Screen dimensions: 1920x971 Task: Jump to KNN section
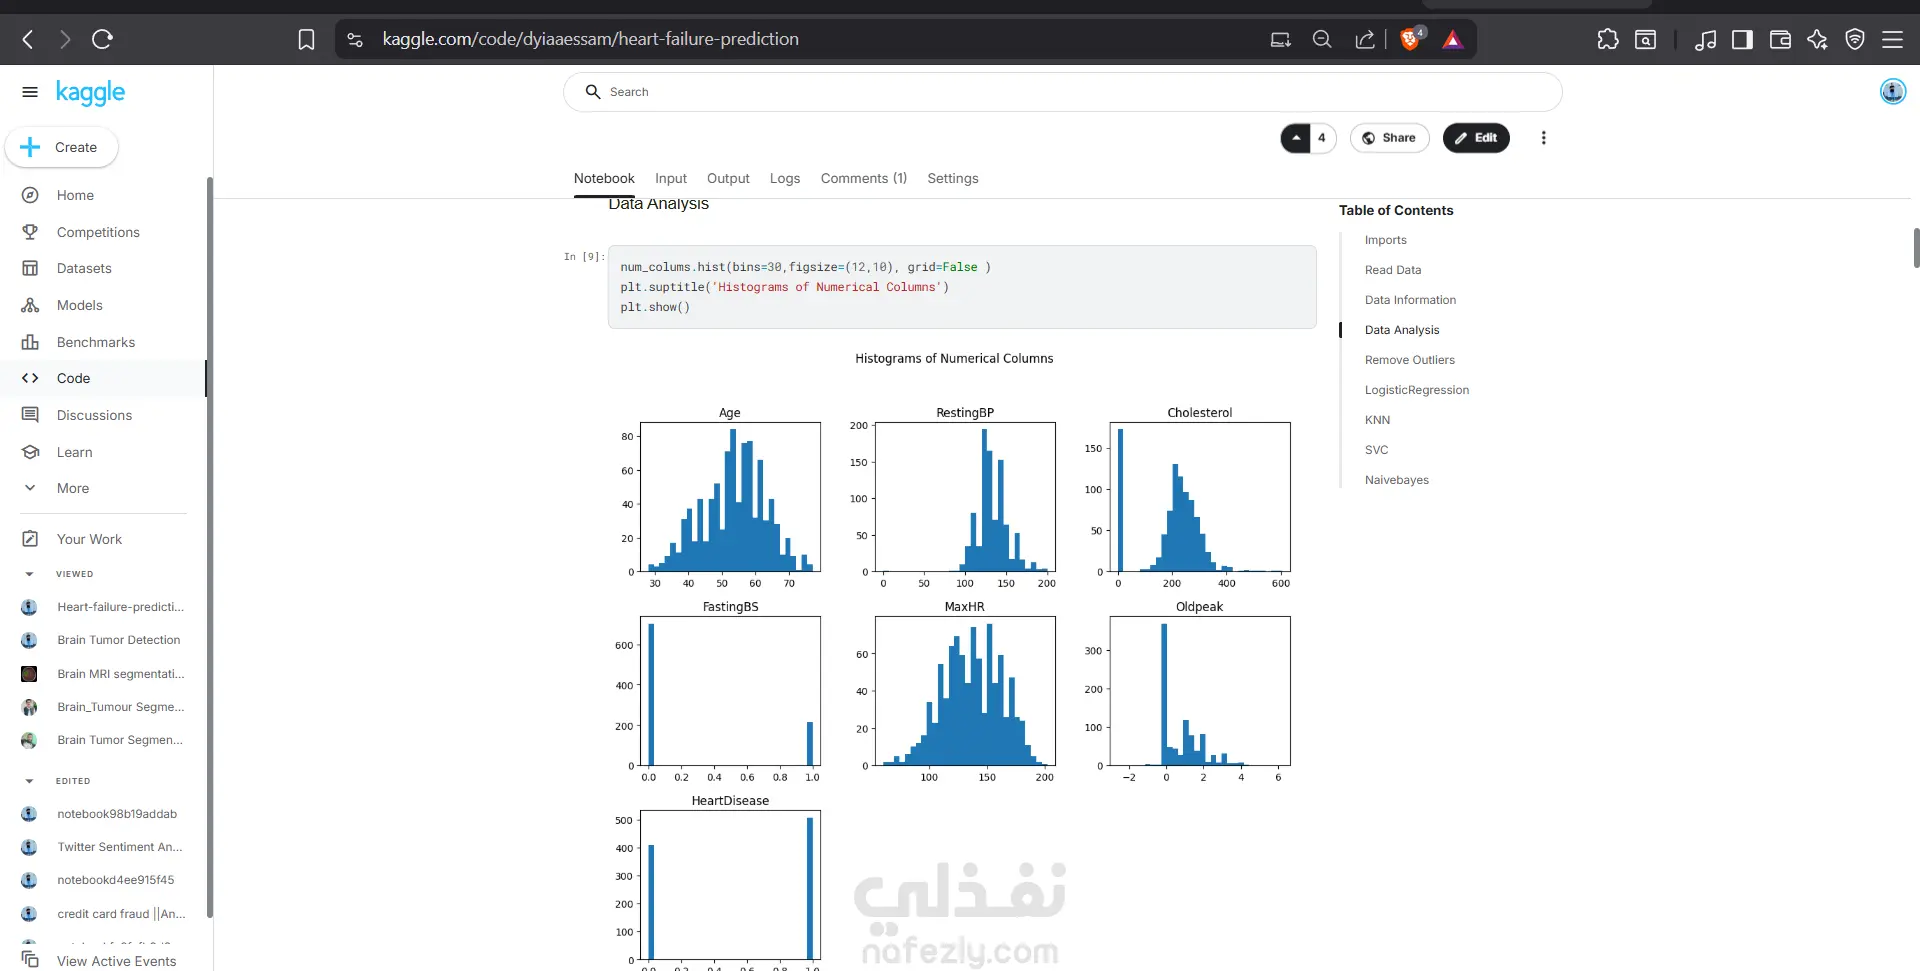pyautogui.click(x=1377, y=420)
